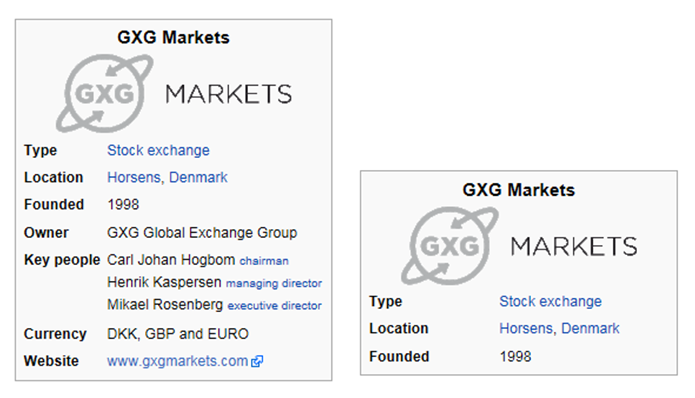This screenshot has width=695, height=398.
Task: Click the DKK, GBP and EURO currency value
Action: coord(178,334)
